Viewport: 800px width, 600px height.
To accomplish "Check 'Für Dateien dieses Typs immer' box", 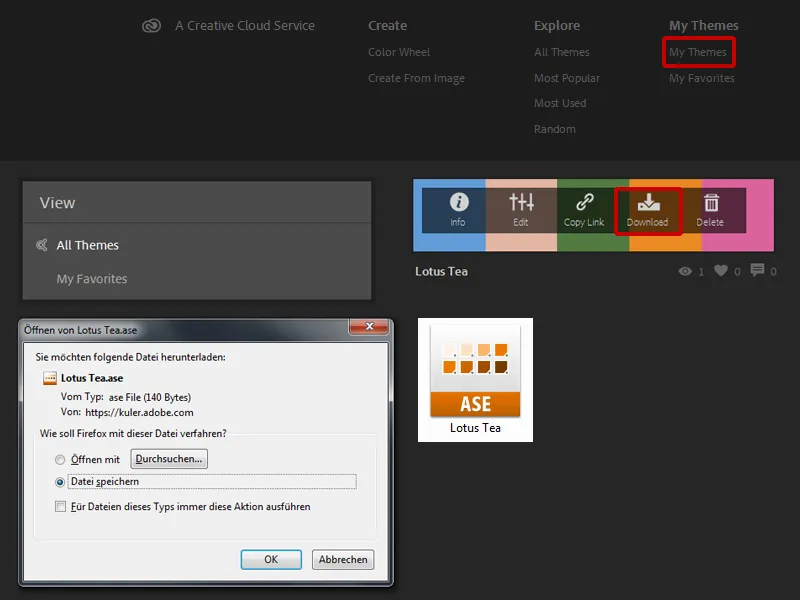I will 60,507.
